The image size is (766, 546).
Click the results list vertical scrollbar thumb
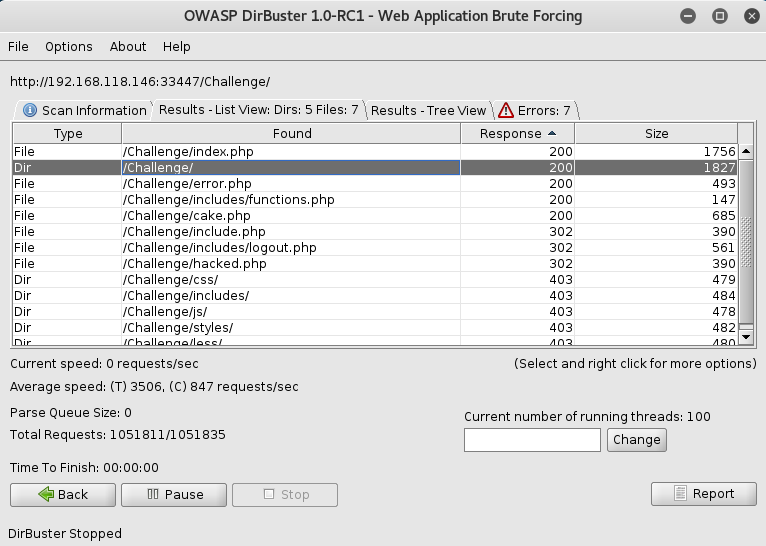(746, 242)
